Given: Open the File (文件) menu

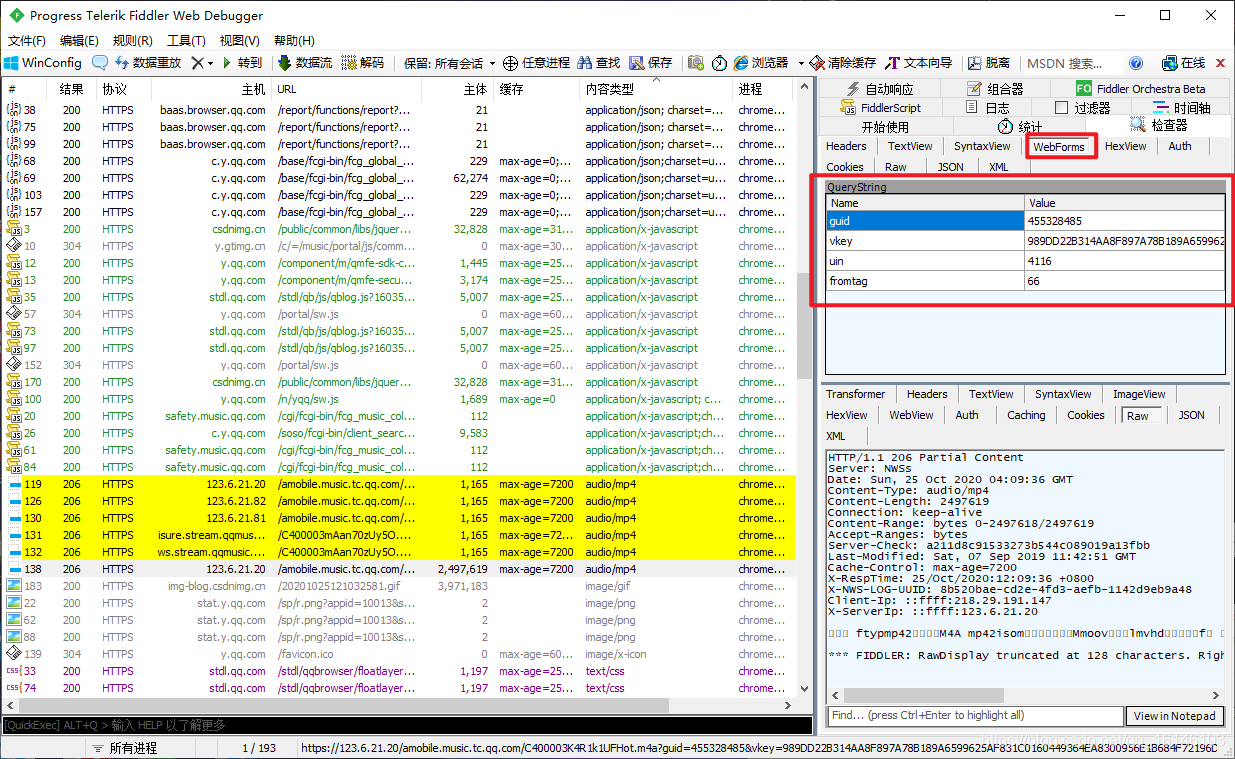Looking at the screenshot, I should click(27, 41).
